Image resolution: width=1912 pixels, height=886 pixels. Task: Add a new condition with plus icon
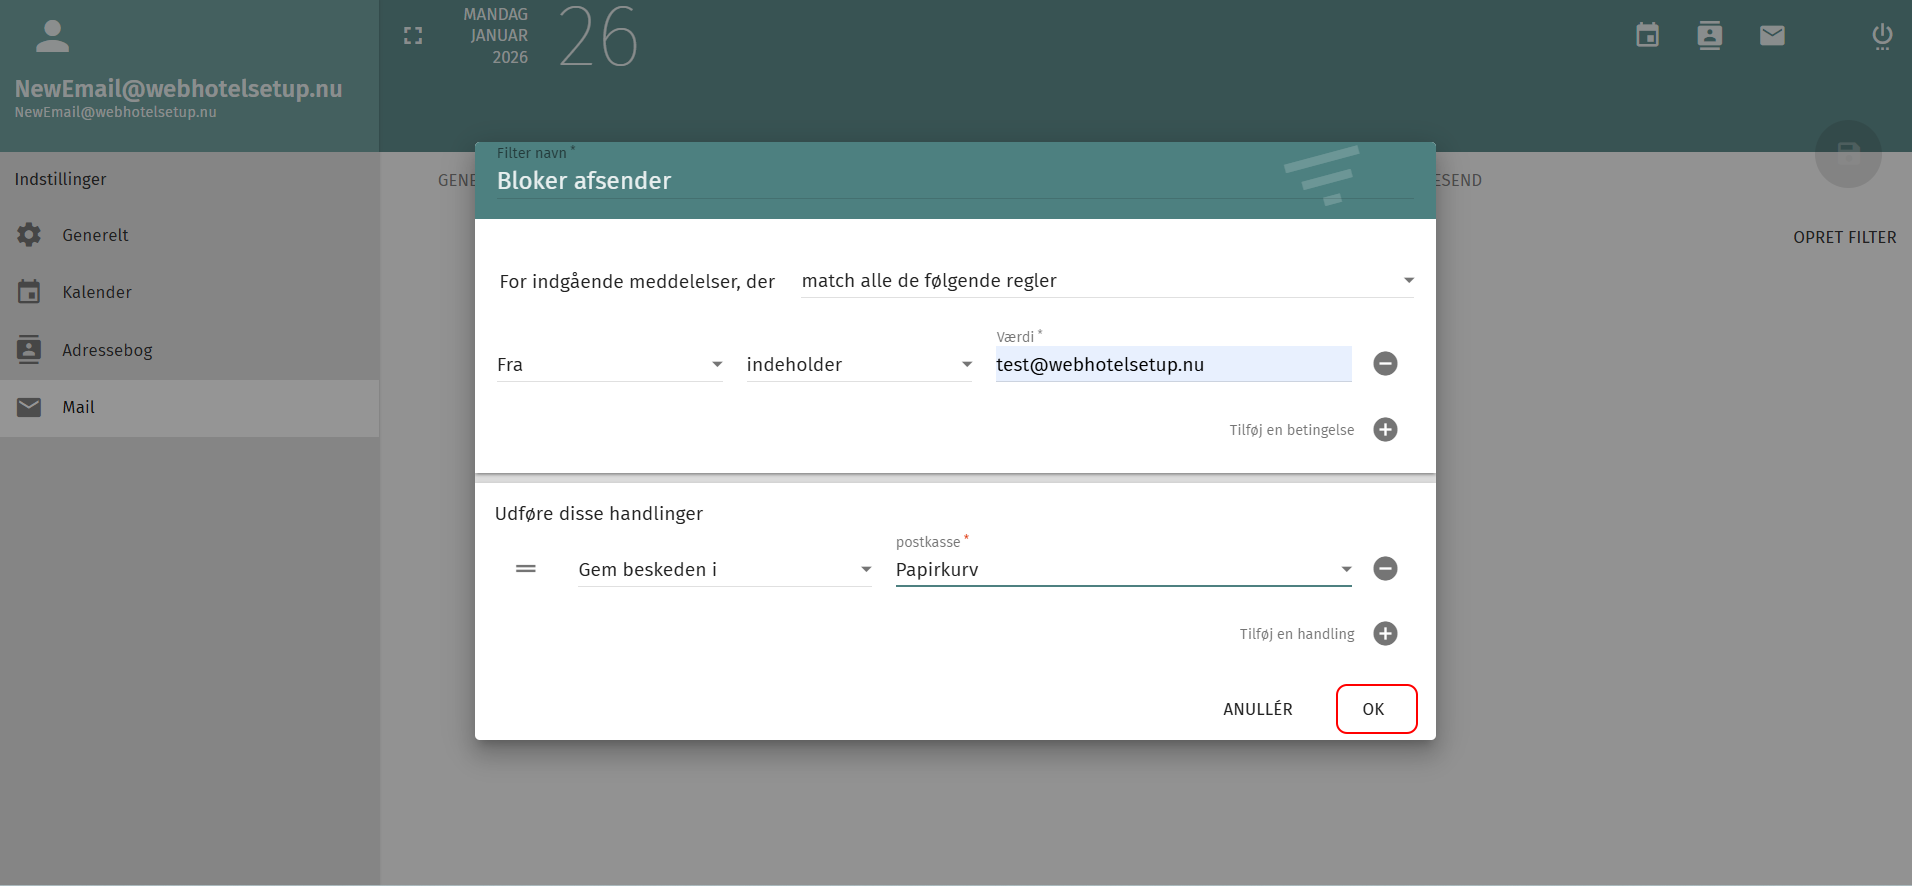pyautogui.click(x=1385, y=430)
